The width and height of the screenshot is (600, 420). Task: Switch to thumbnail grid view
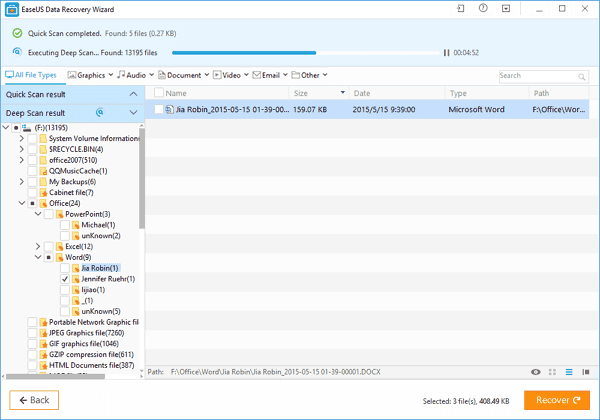tap(552, 372)
